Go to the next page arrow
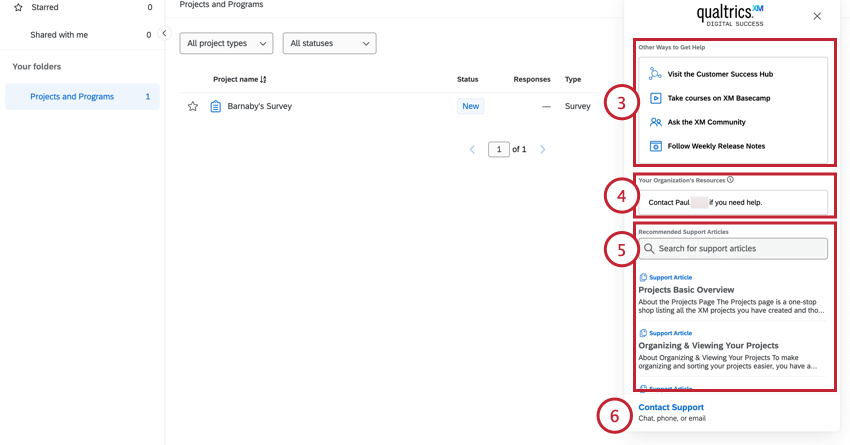The height and width of the screenshot is (445, 850). click(x=542, y=149)
